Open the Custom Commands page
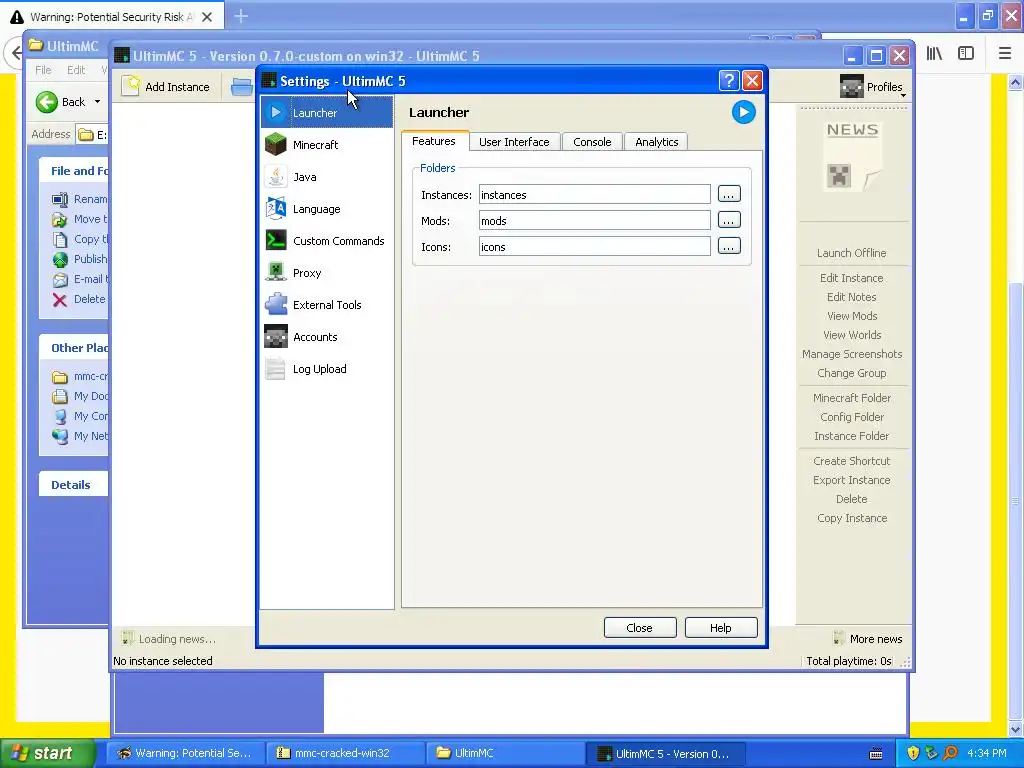Image resolution: width=1024 pixels, height=768 pixels. tap(327, 240)
